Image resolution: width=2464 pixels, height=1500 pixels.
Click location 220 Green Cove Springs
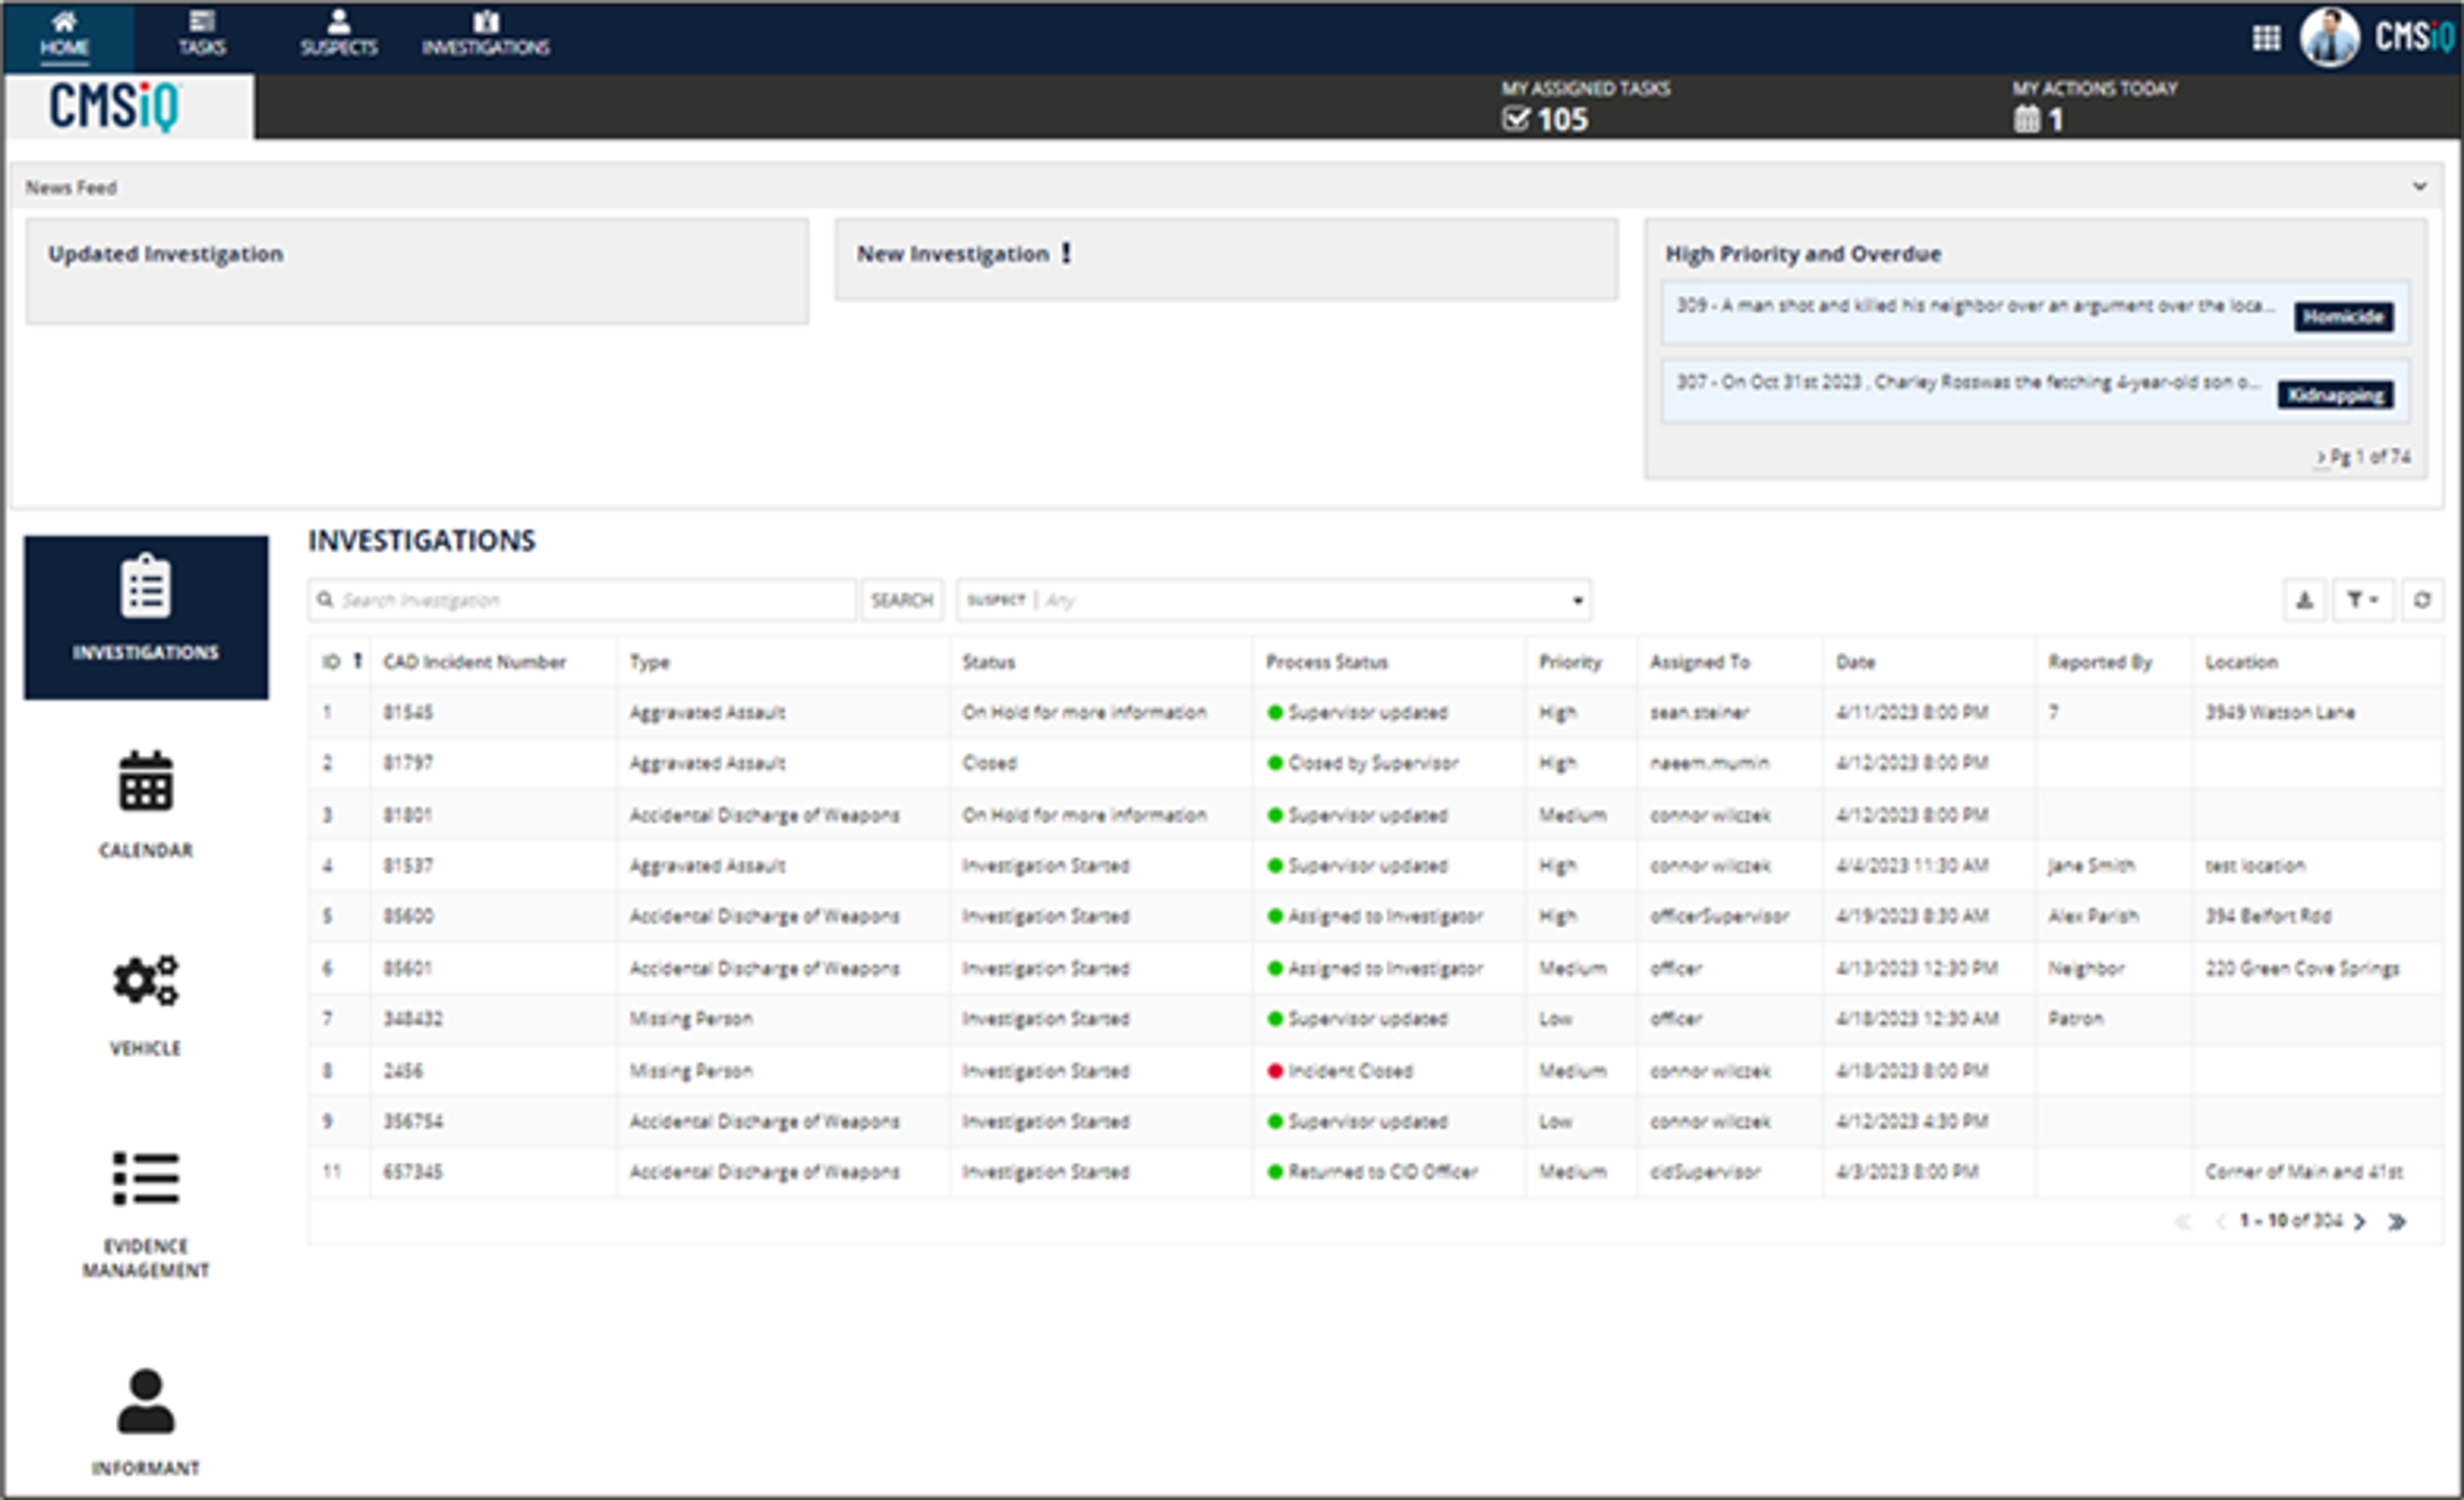[2302, 968]
